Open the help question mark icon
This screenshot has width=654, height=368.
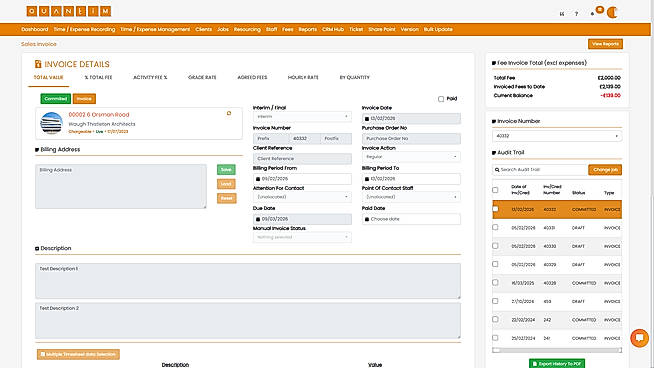click(x=576, y=14)
